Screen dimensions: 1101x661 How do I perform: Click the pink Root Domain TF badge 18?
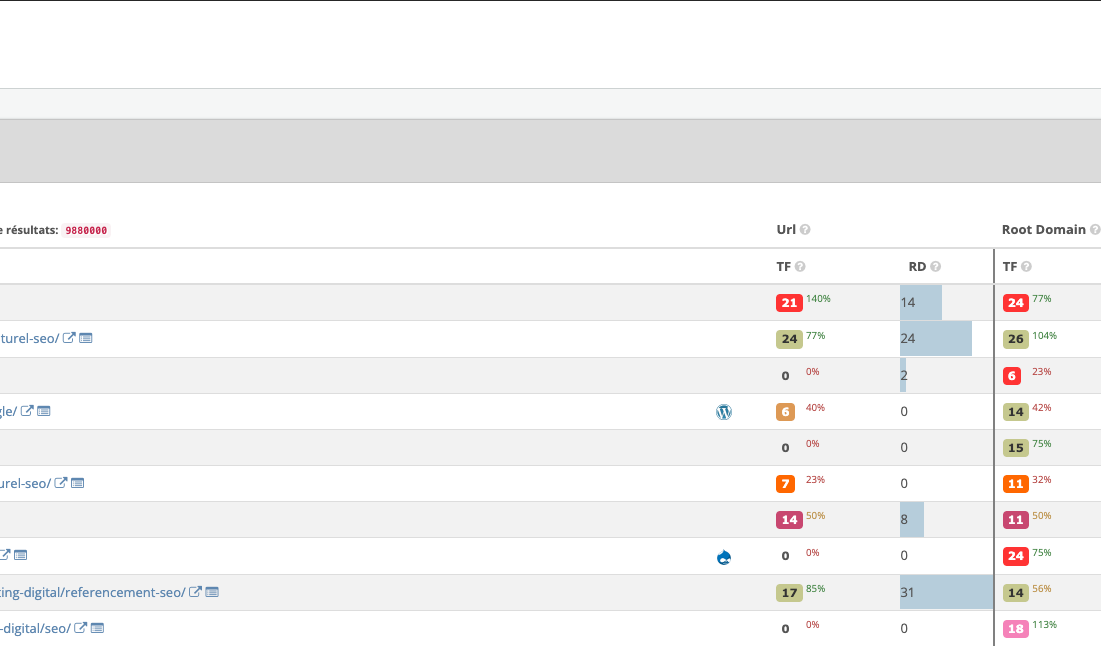pyautogui.click(x=1016, y=629)
